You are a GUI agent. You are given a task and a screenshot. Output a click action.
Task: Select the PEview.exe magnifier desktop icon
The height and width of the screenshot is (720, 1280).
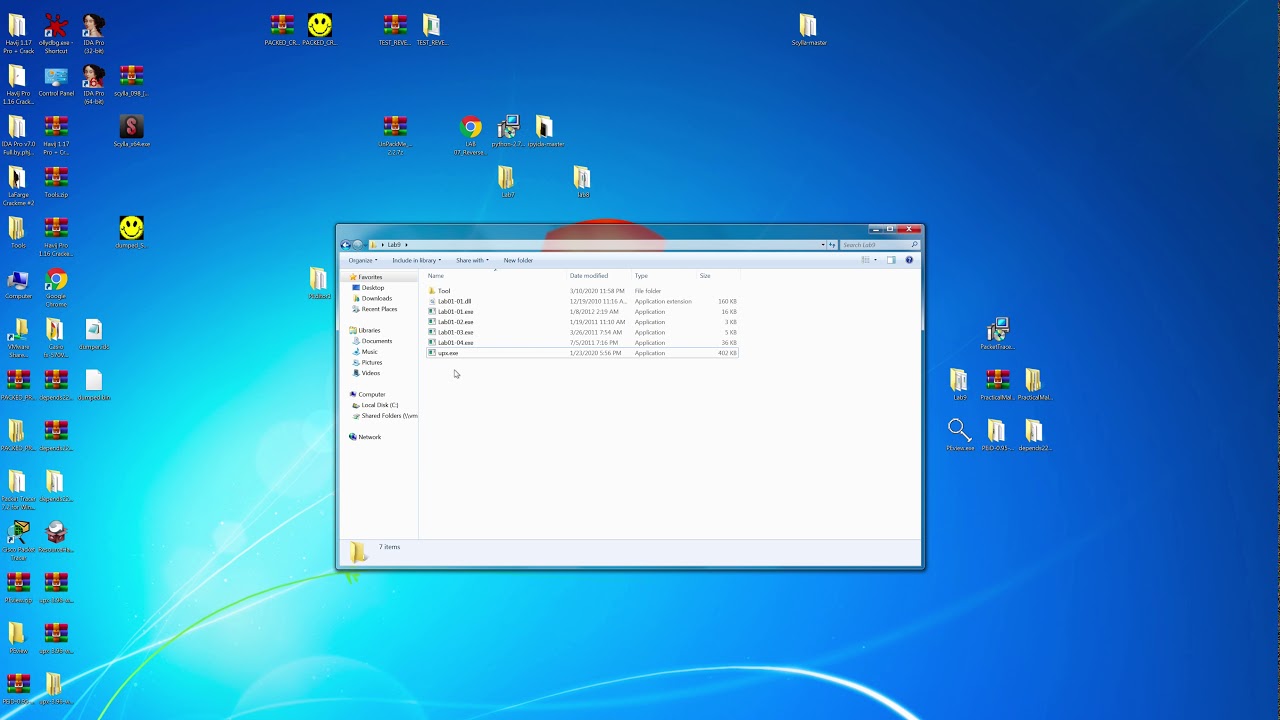(959, 435)
